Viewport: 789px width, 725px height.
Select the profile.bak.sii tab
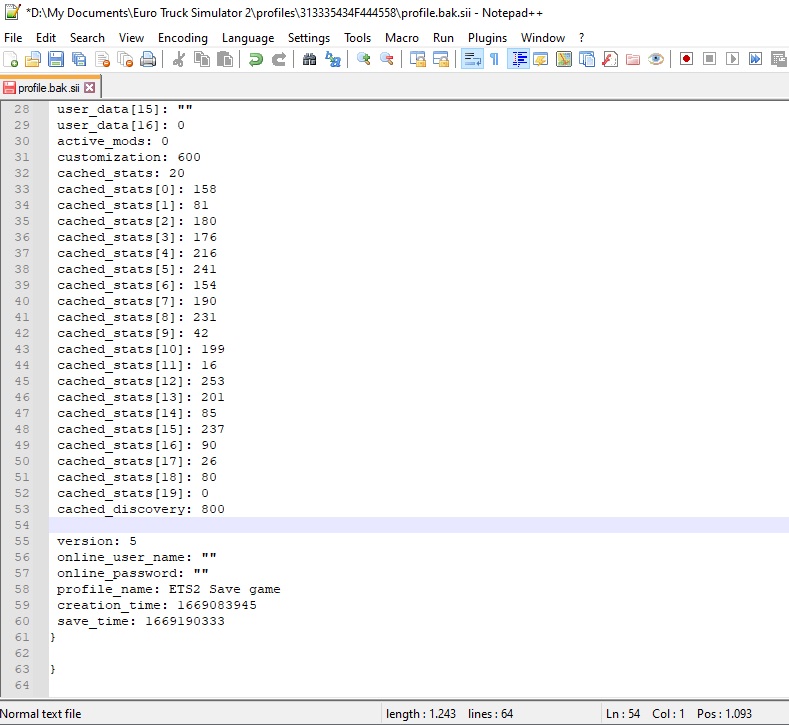point(49,88)
